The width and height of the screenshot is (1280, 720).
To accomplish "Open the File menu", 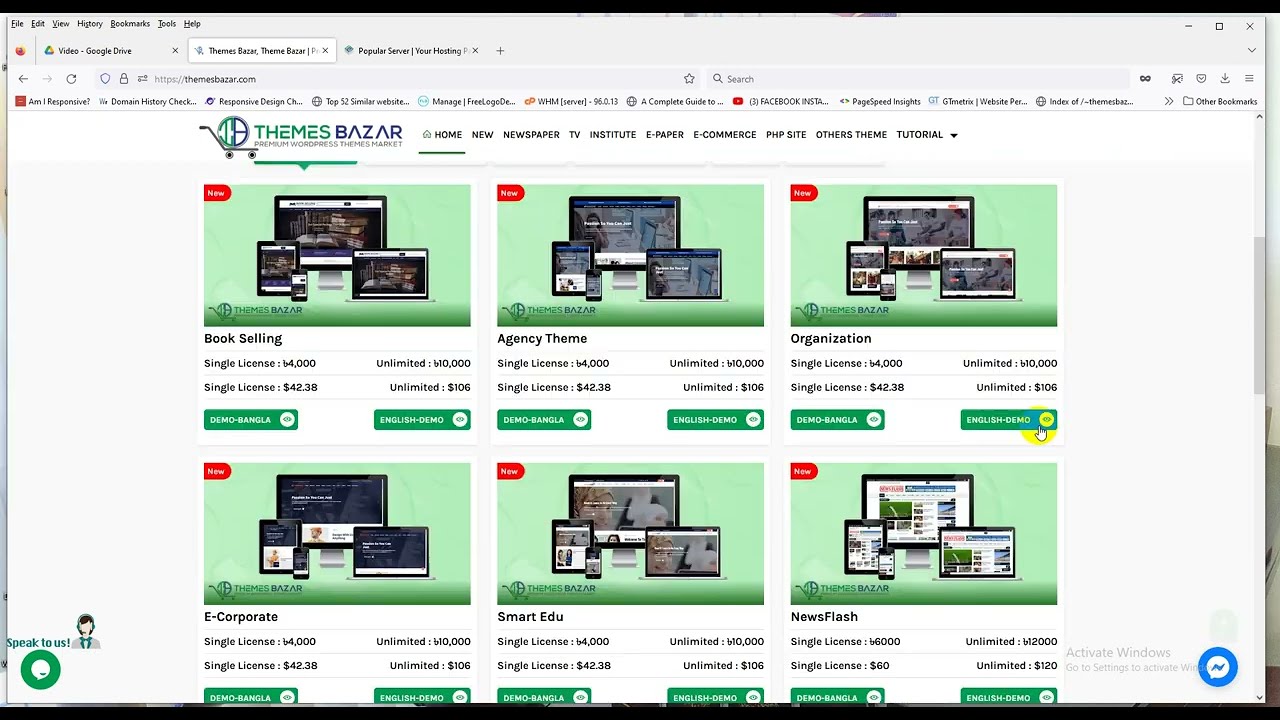I will 17,23.
